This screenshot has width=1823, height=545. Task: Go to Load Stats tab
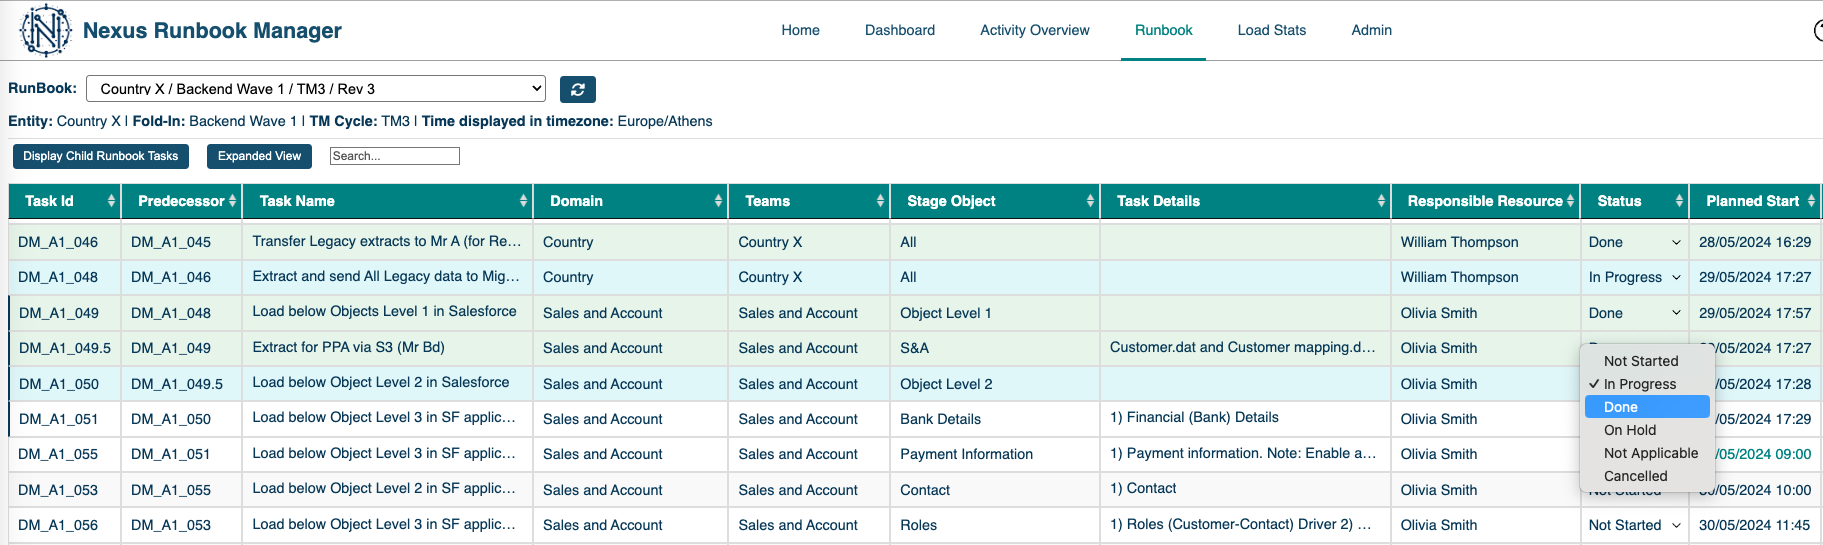(x=1271, y=30)
